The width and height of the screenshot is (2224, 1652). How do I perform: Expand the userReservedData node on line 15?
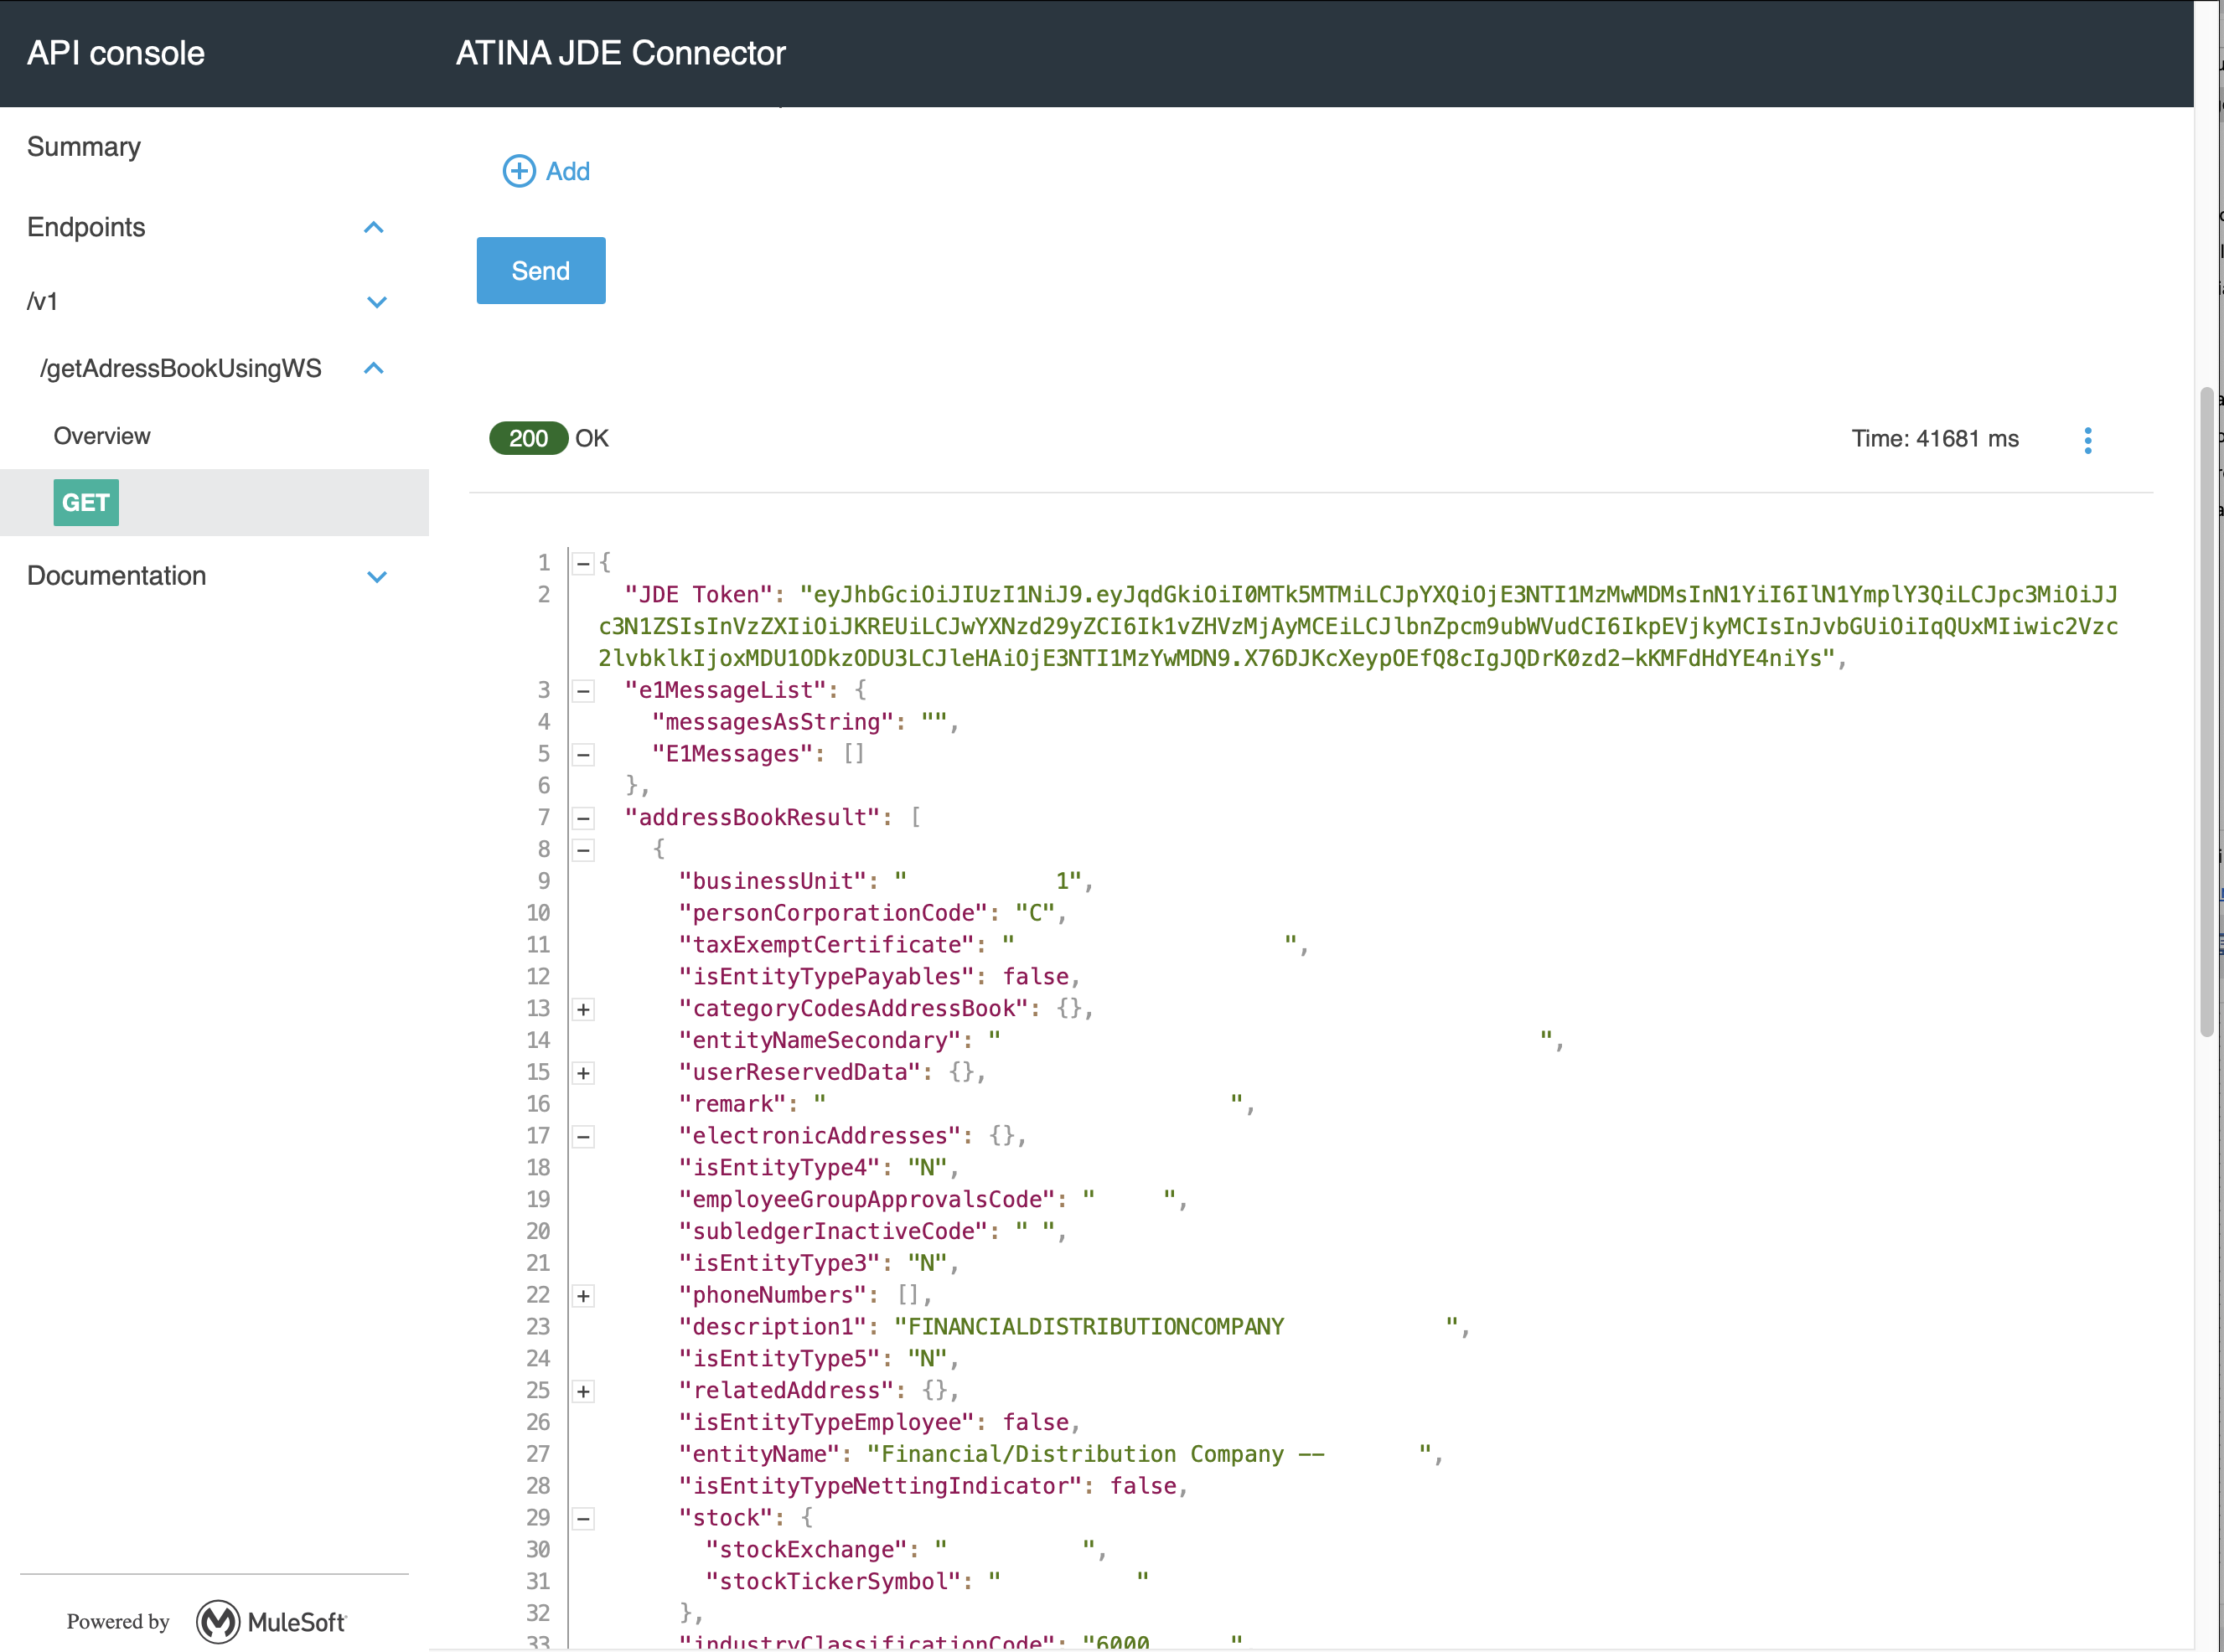pos(583,1073)
